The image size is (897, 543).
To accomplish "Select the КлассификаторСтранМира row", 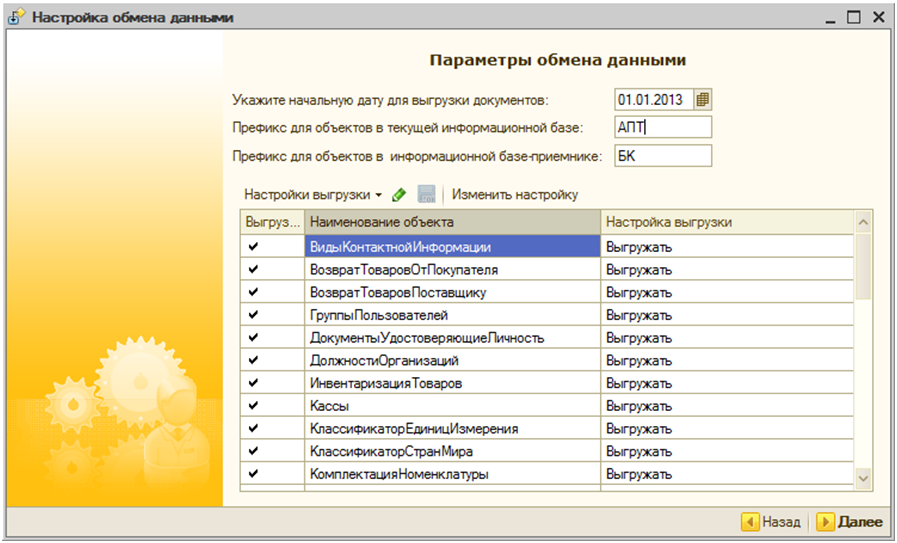I will click(x=452, y=452).
